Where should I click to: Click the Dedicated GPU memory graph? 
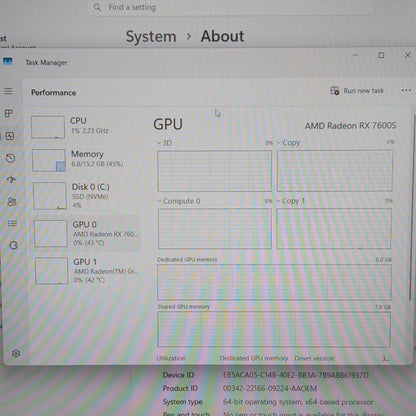tap(274, 282)
